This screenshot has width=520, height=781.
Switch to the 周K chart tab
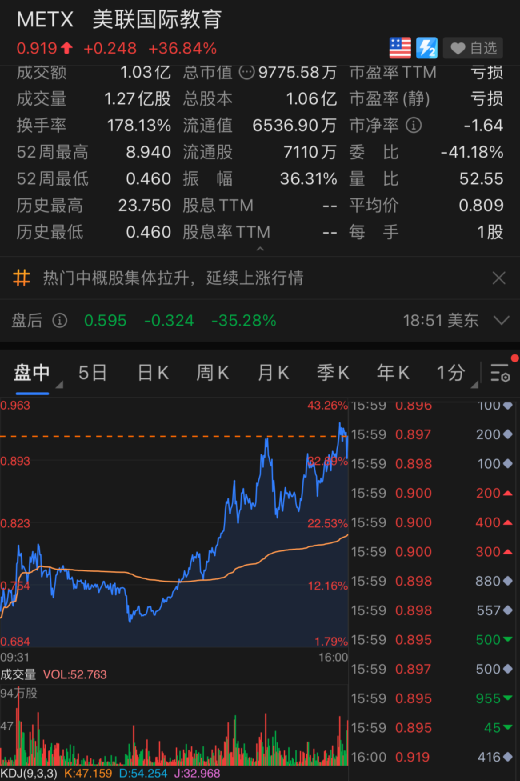[213, 373]
